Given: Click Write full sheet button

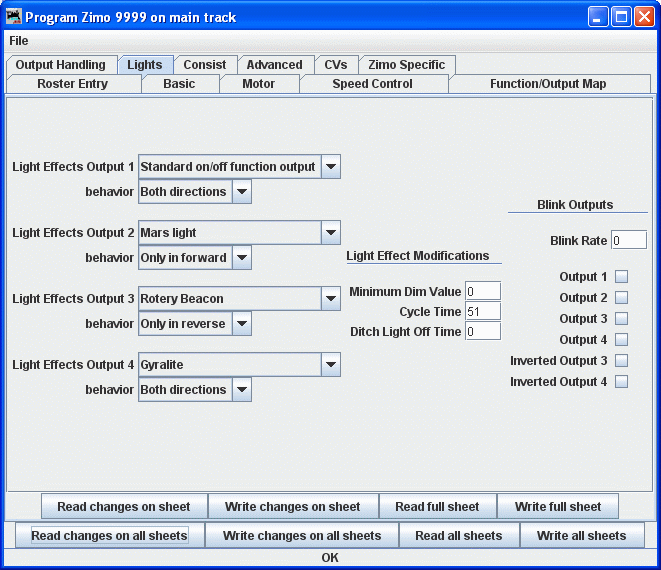Looking at the screenshot, I should [558, 506].
